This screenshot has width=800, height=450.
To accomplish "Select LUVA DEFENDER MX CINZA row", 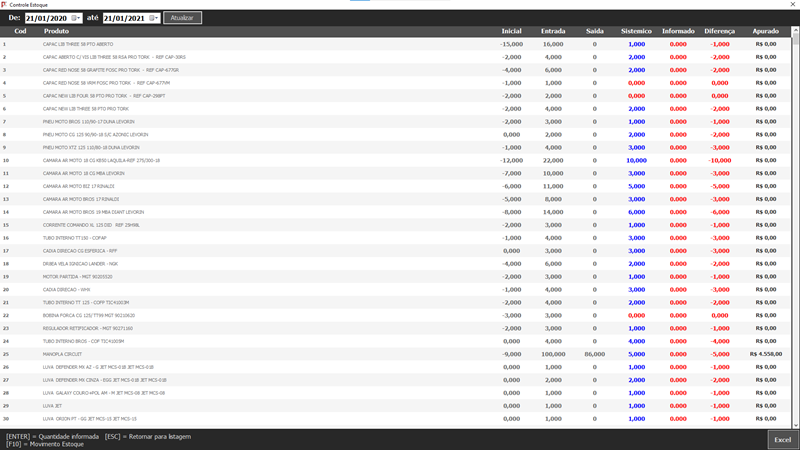I will pos(395,380).
